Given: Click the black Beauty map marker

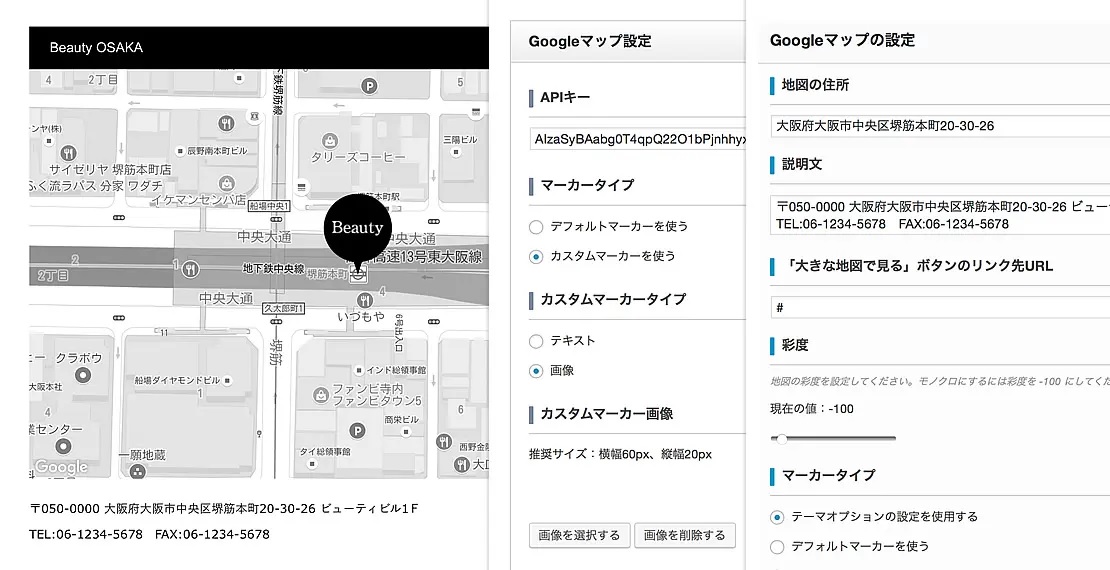Looking at the screenshot, I should [x=357, y=228].
